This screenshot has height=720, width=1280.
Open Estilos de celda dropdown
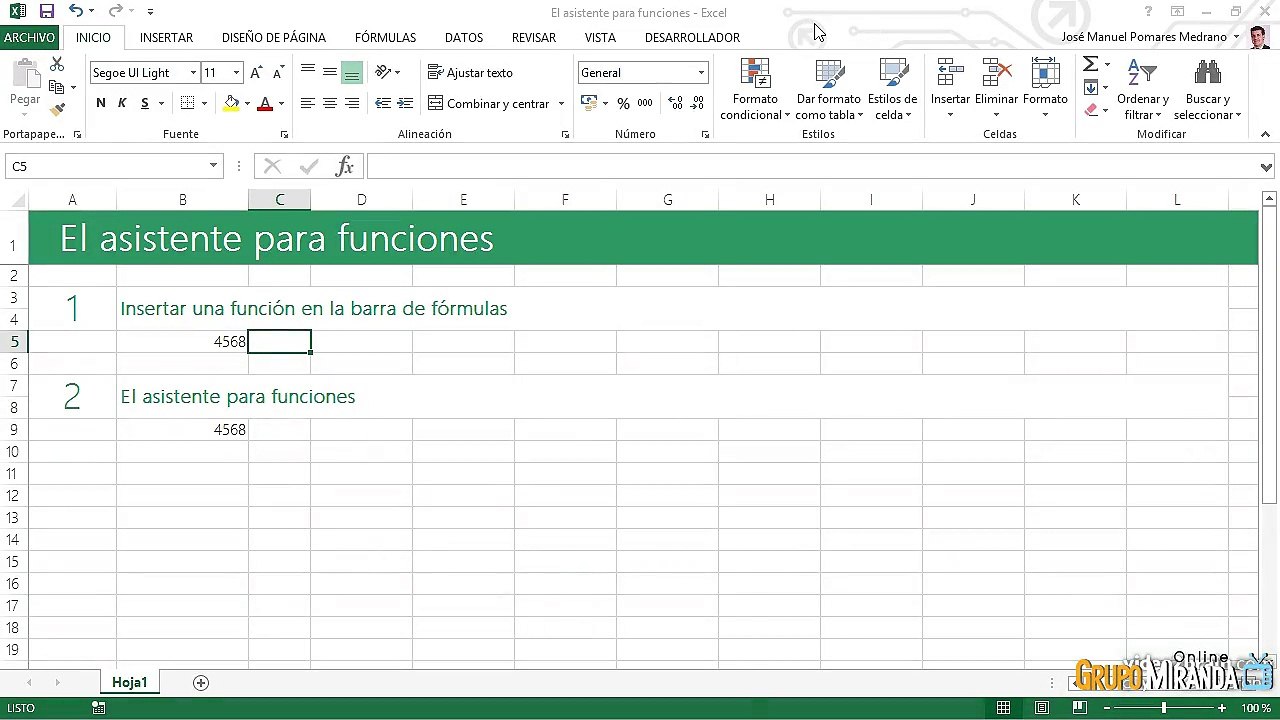[892, 89]
